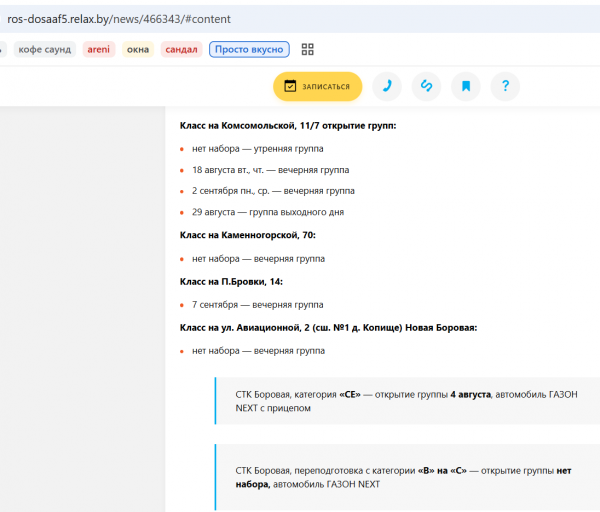The image size is (600, 512).
Task: Click heading 'Класс на П.Бровки, 14'
Action: 232,282
